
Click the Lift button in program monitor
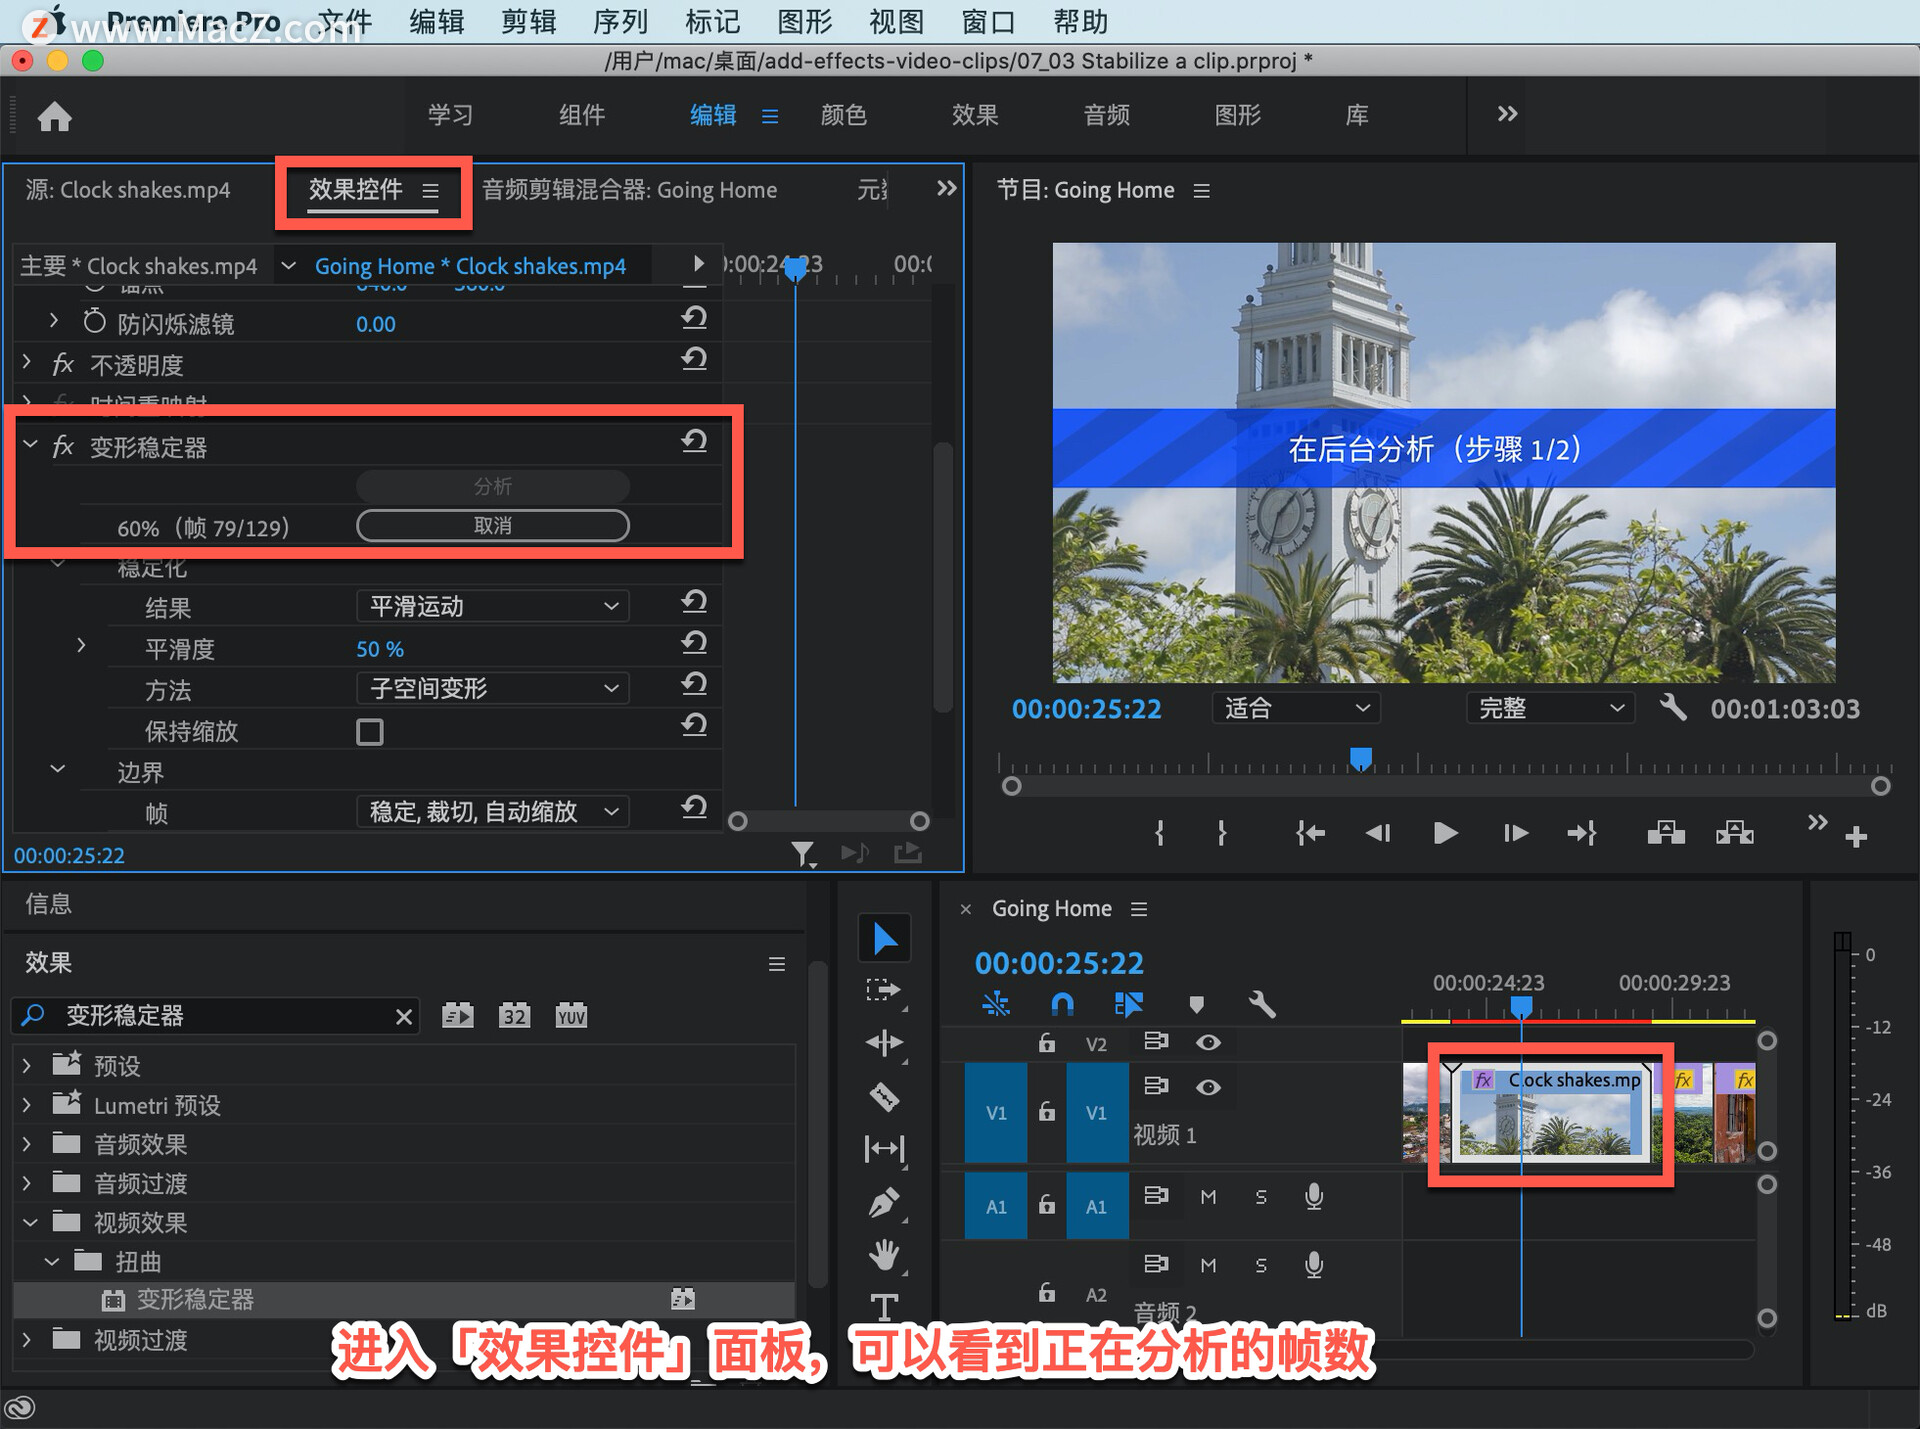pyautogui.click(x=1665, y=833)
